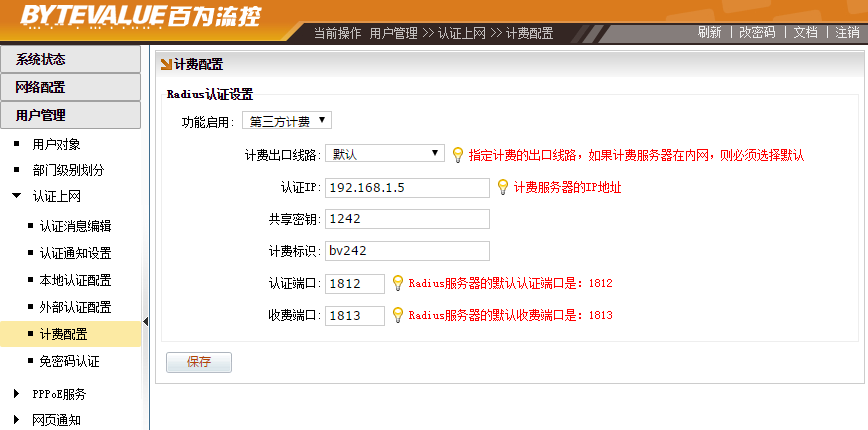Open the 功能启用 dropdown showing 第三方计费
The height and width of the screenshot is (430, 868).
click(x=287, y=121)
